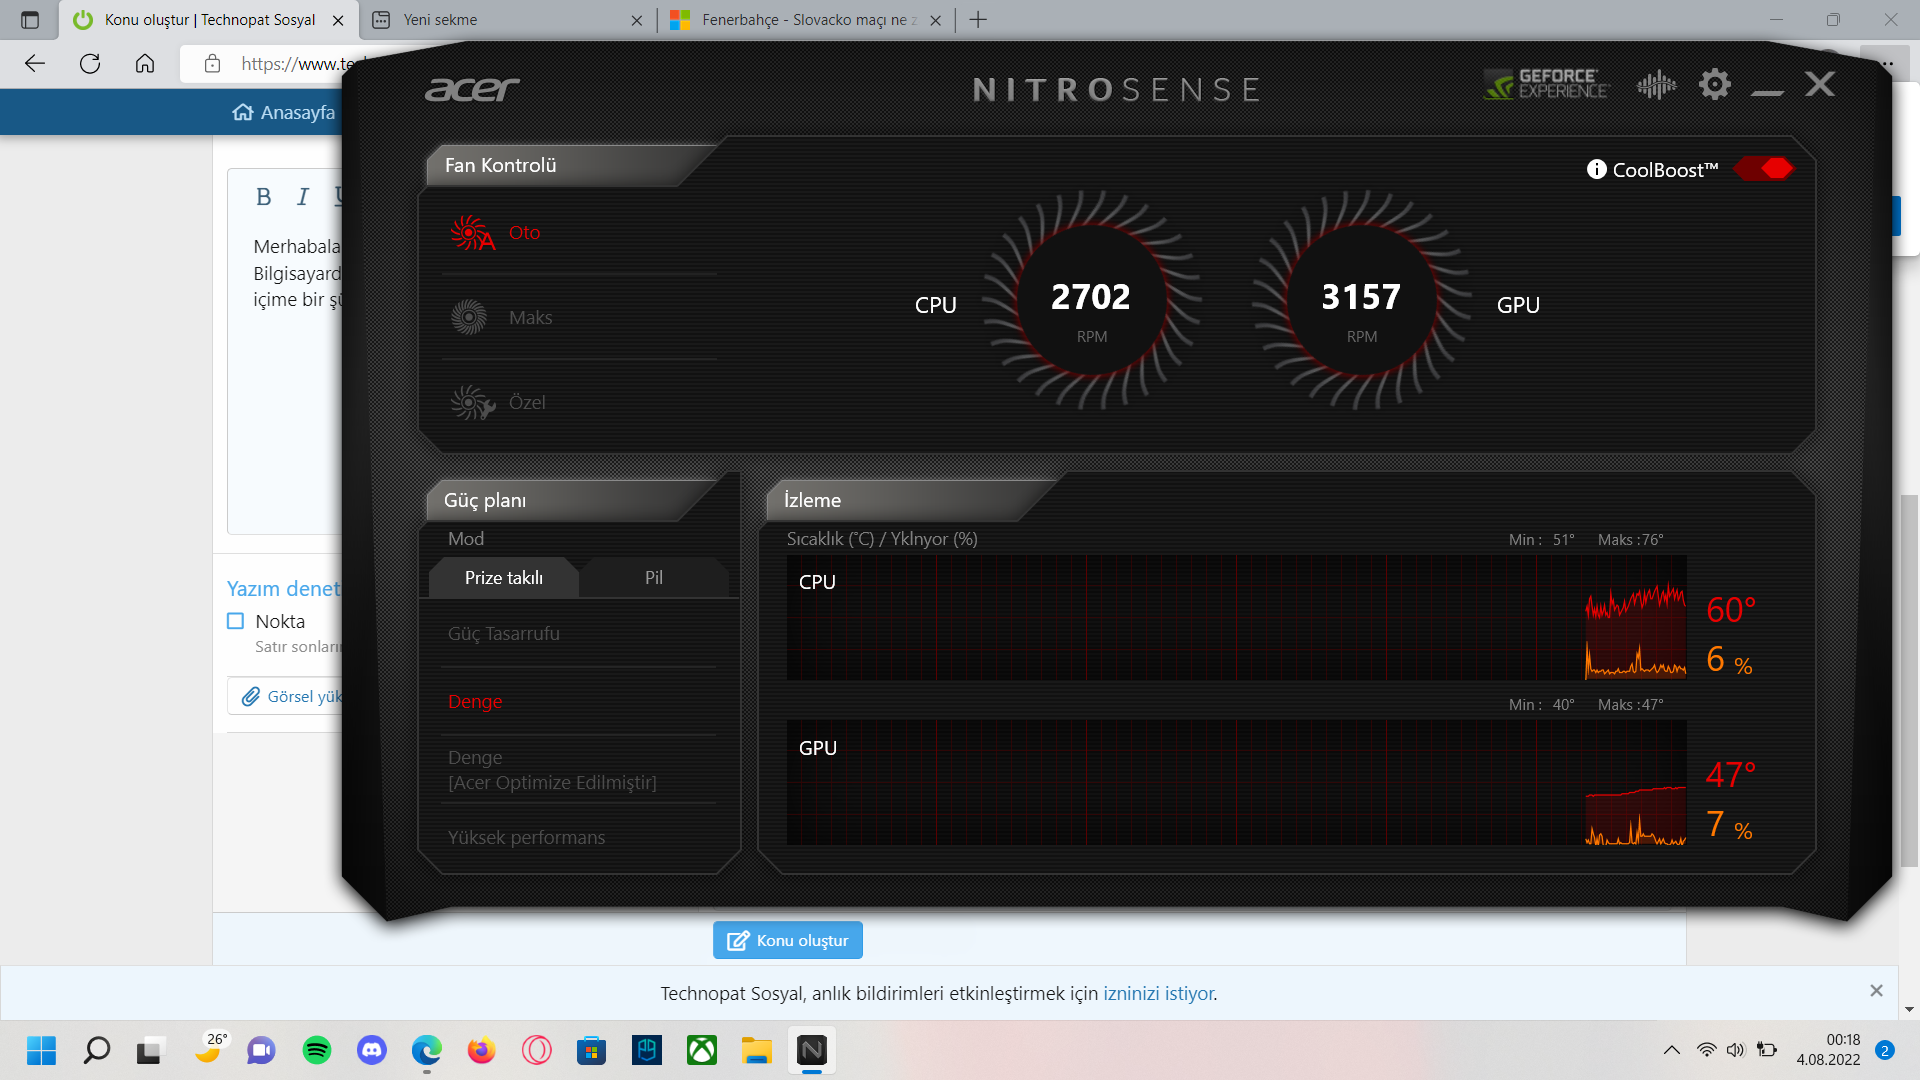Image resolution: width=1920 pixels, height=1080 pixels.
Task: Switch to the Pil tab
Action: pos(653,578)
